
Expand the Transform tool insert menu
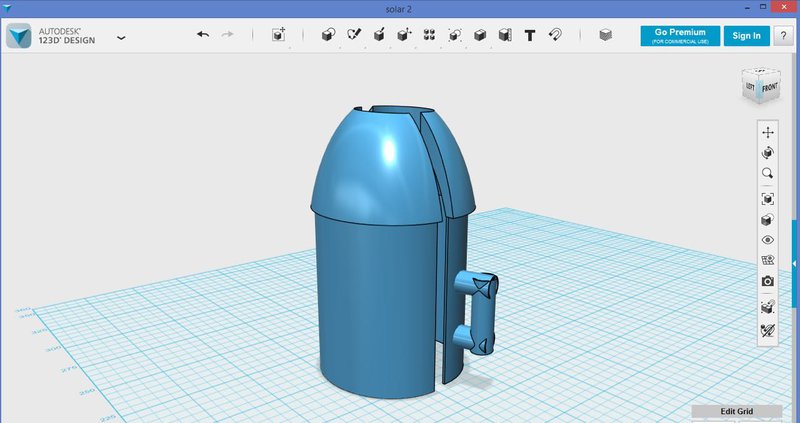pos(279,35)
